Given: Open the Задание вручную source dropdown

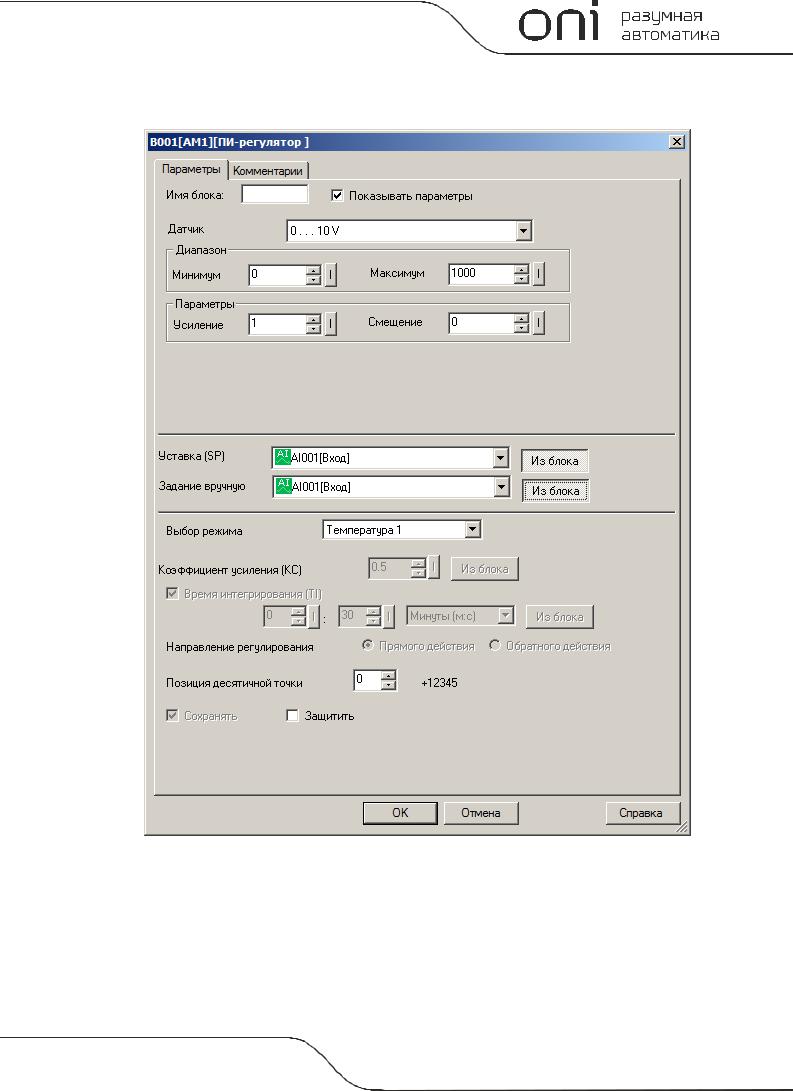Looking at the screenshot, I should [502, 487].
